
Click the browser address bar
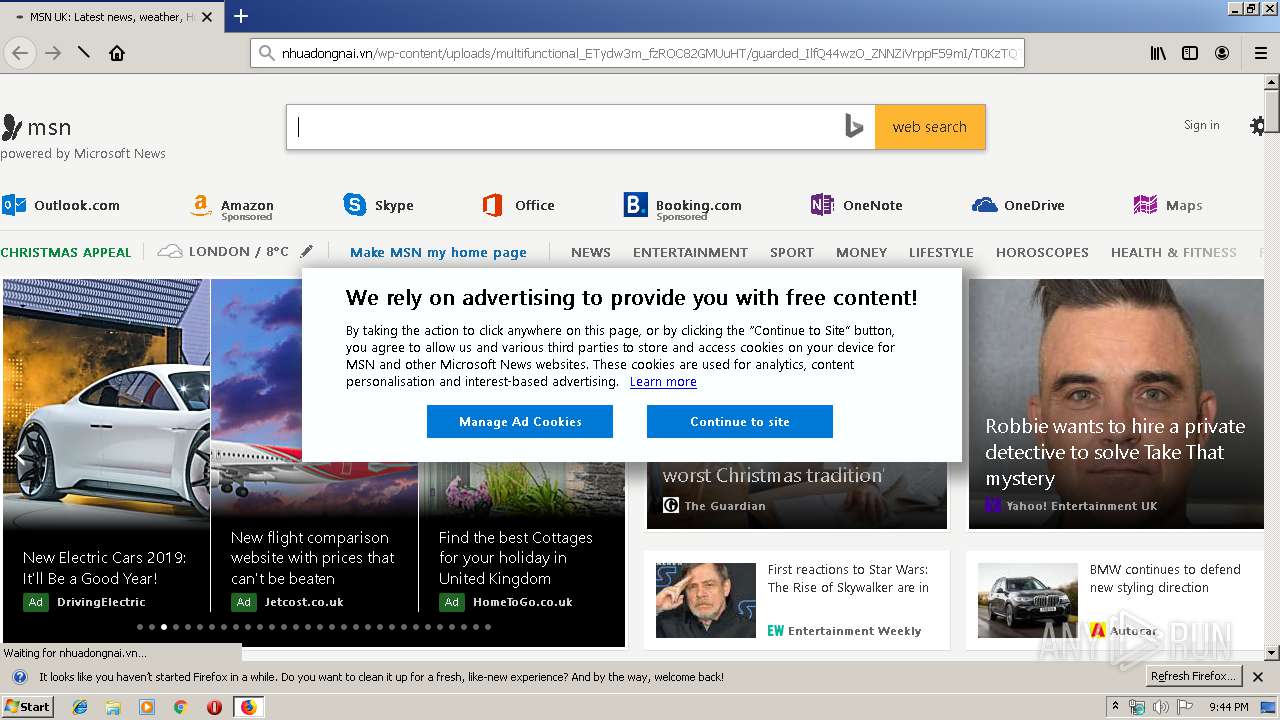point(637,53)
